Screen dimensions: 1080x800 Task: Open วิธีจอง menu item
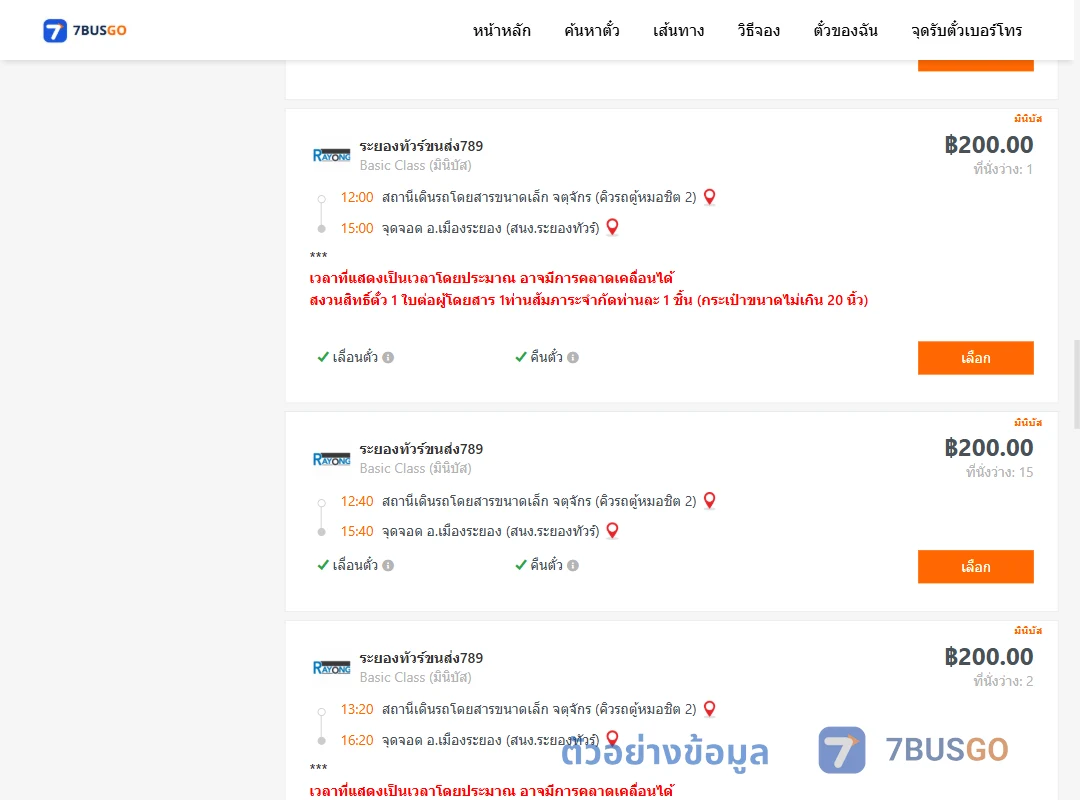(758, 30)
